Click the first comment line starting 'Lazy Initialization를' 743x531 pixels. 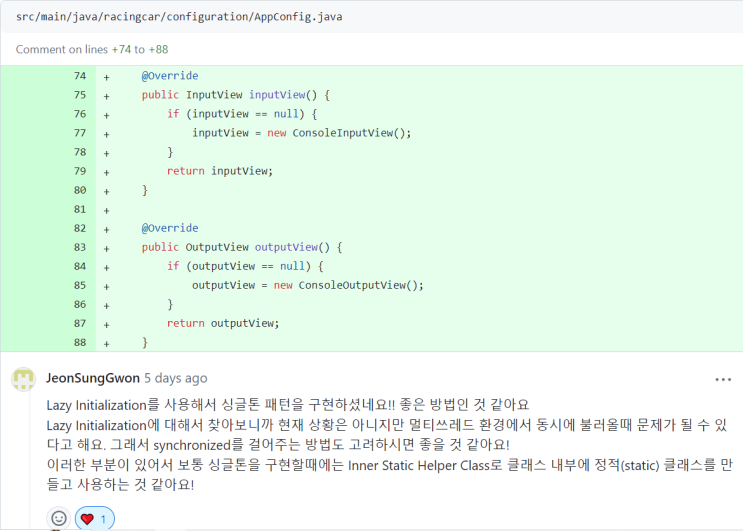tap(288, 405)
